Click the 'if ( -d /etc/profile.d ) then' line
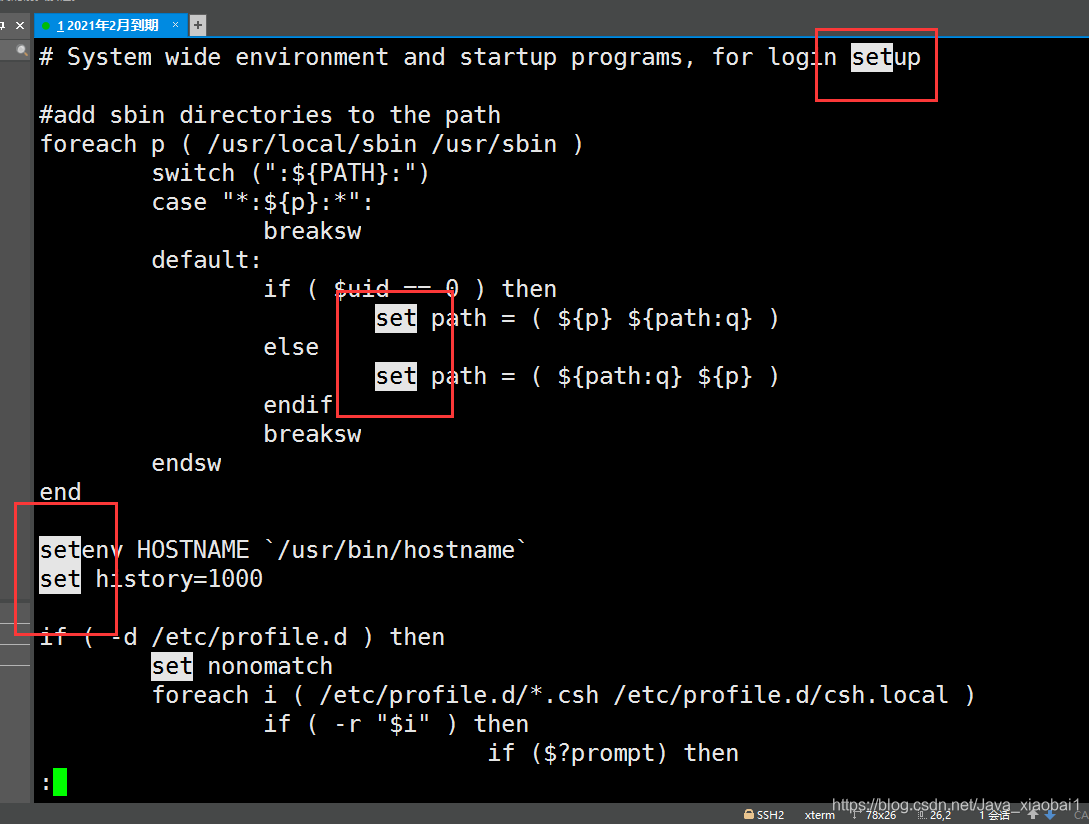1089x824 pixels. pos(242,636)
